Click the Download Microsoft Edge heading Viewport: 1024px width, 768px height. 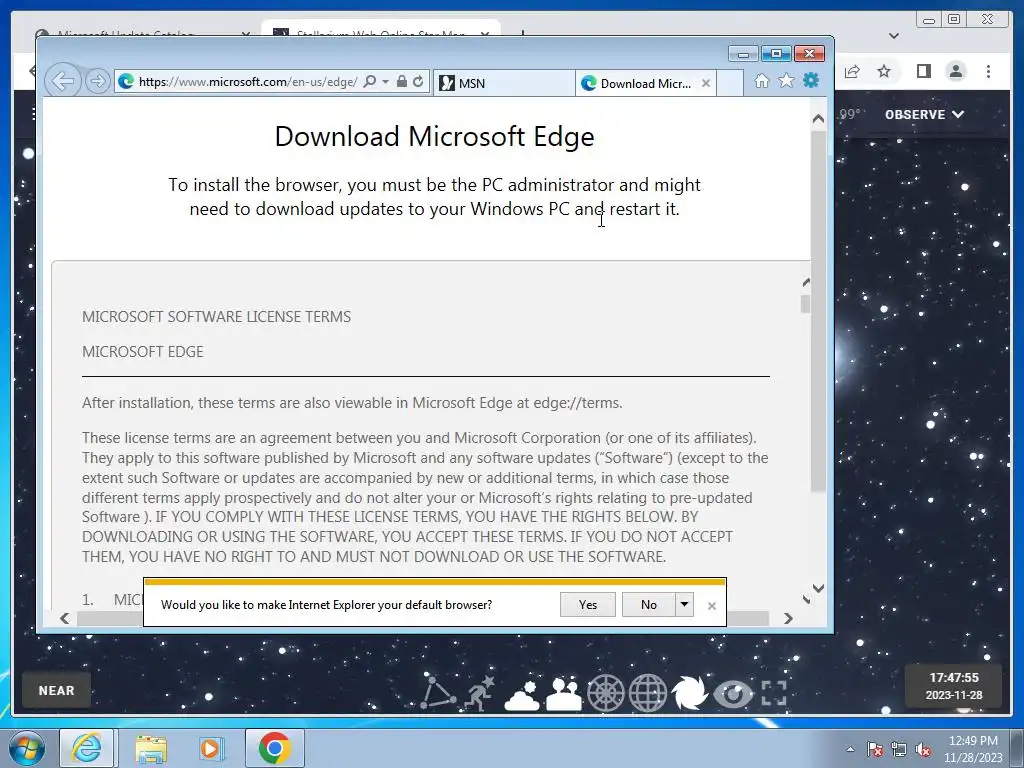[x=434, y=136]
